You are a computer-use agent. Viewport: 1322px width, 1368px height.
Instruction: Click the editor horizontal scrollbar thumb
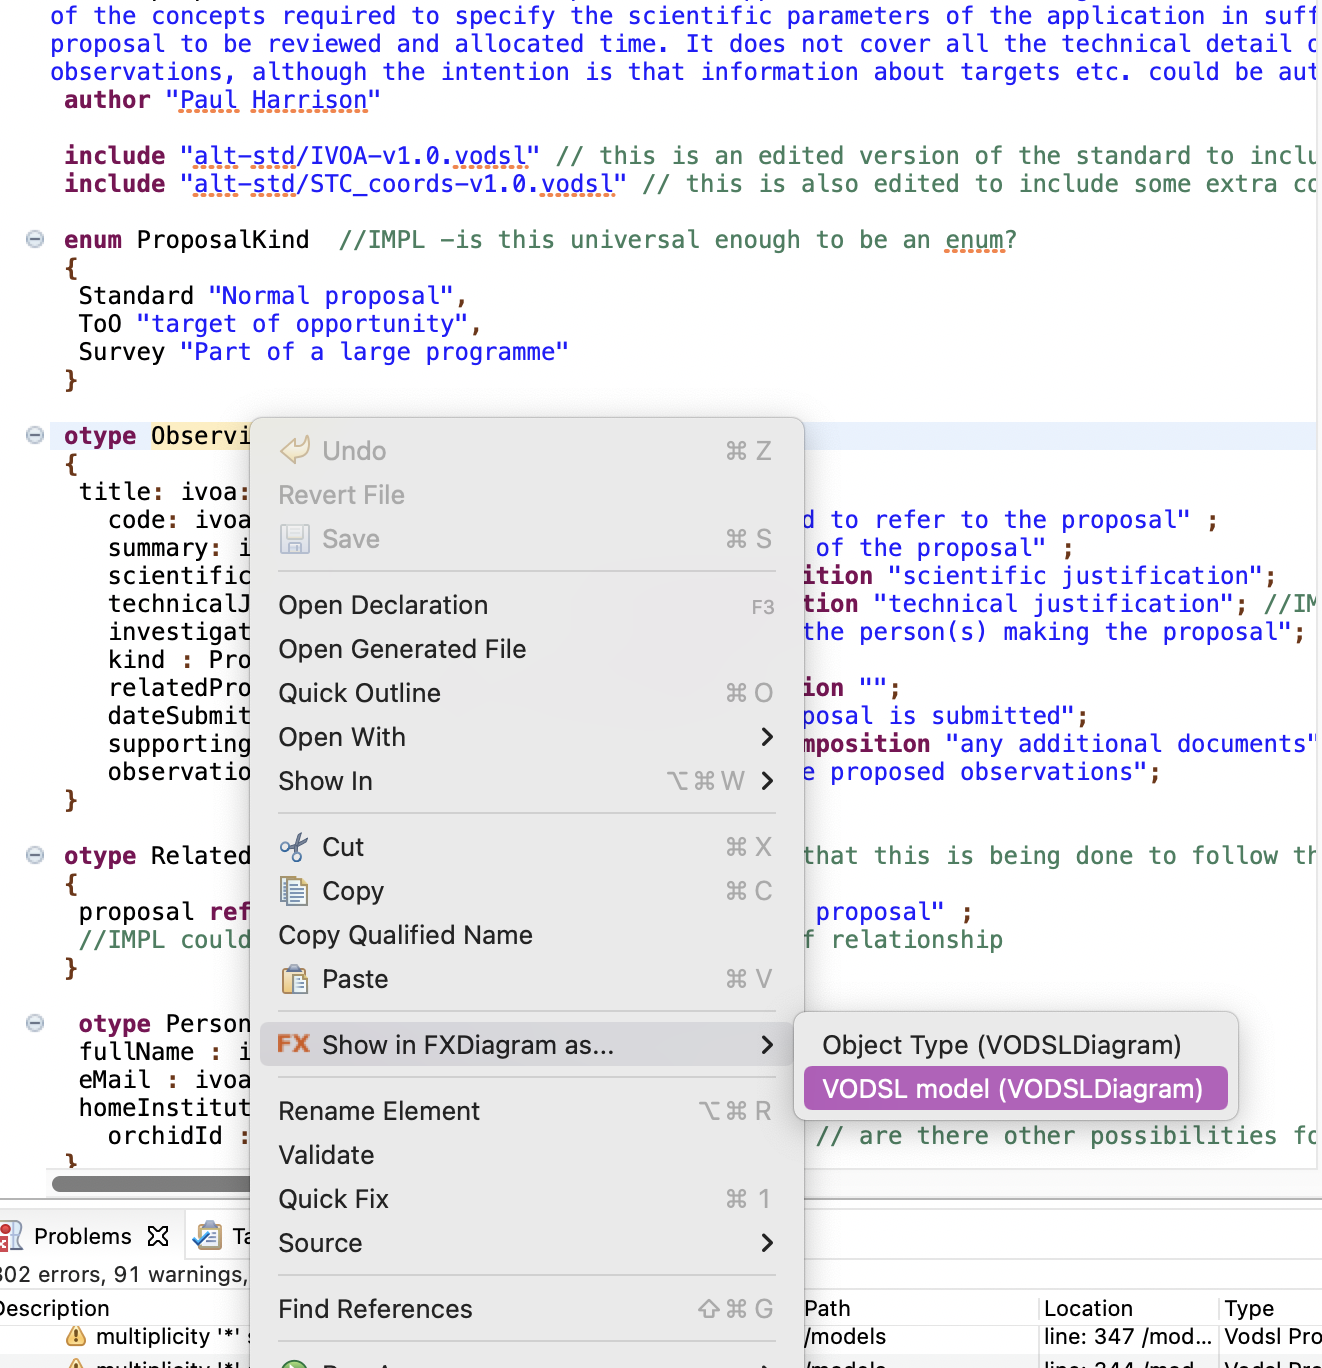click(x=150, y=1184)
